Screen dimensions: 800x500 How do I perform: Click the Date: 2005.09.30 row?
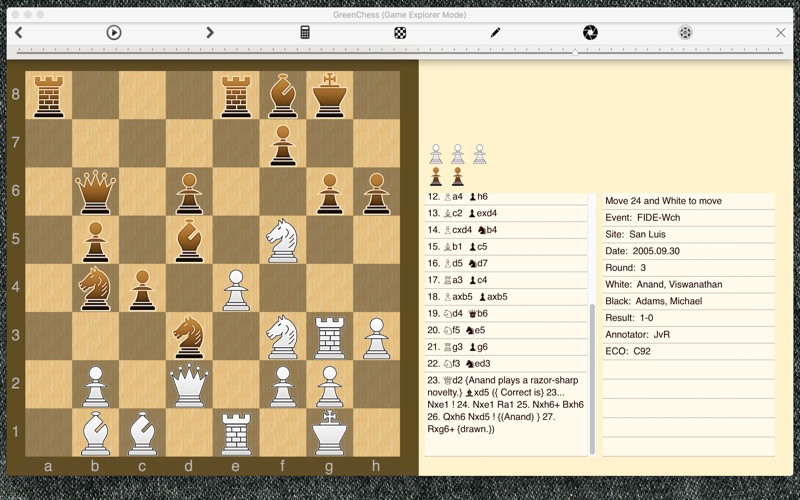(688, 251)
